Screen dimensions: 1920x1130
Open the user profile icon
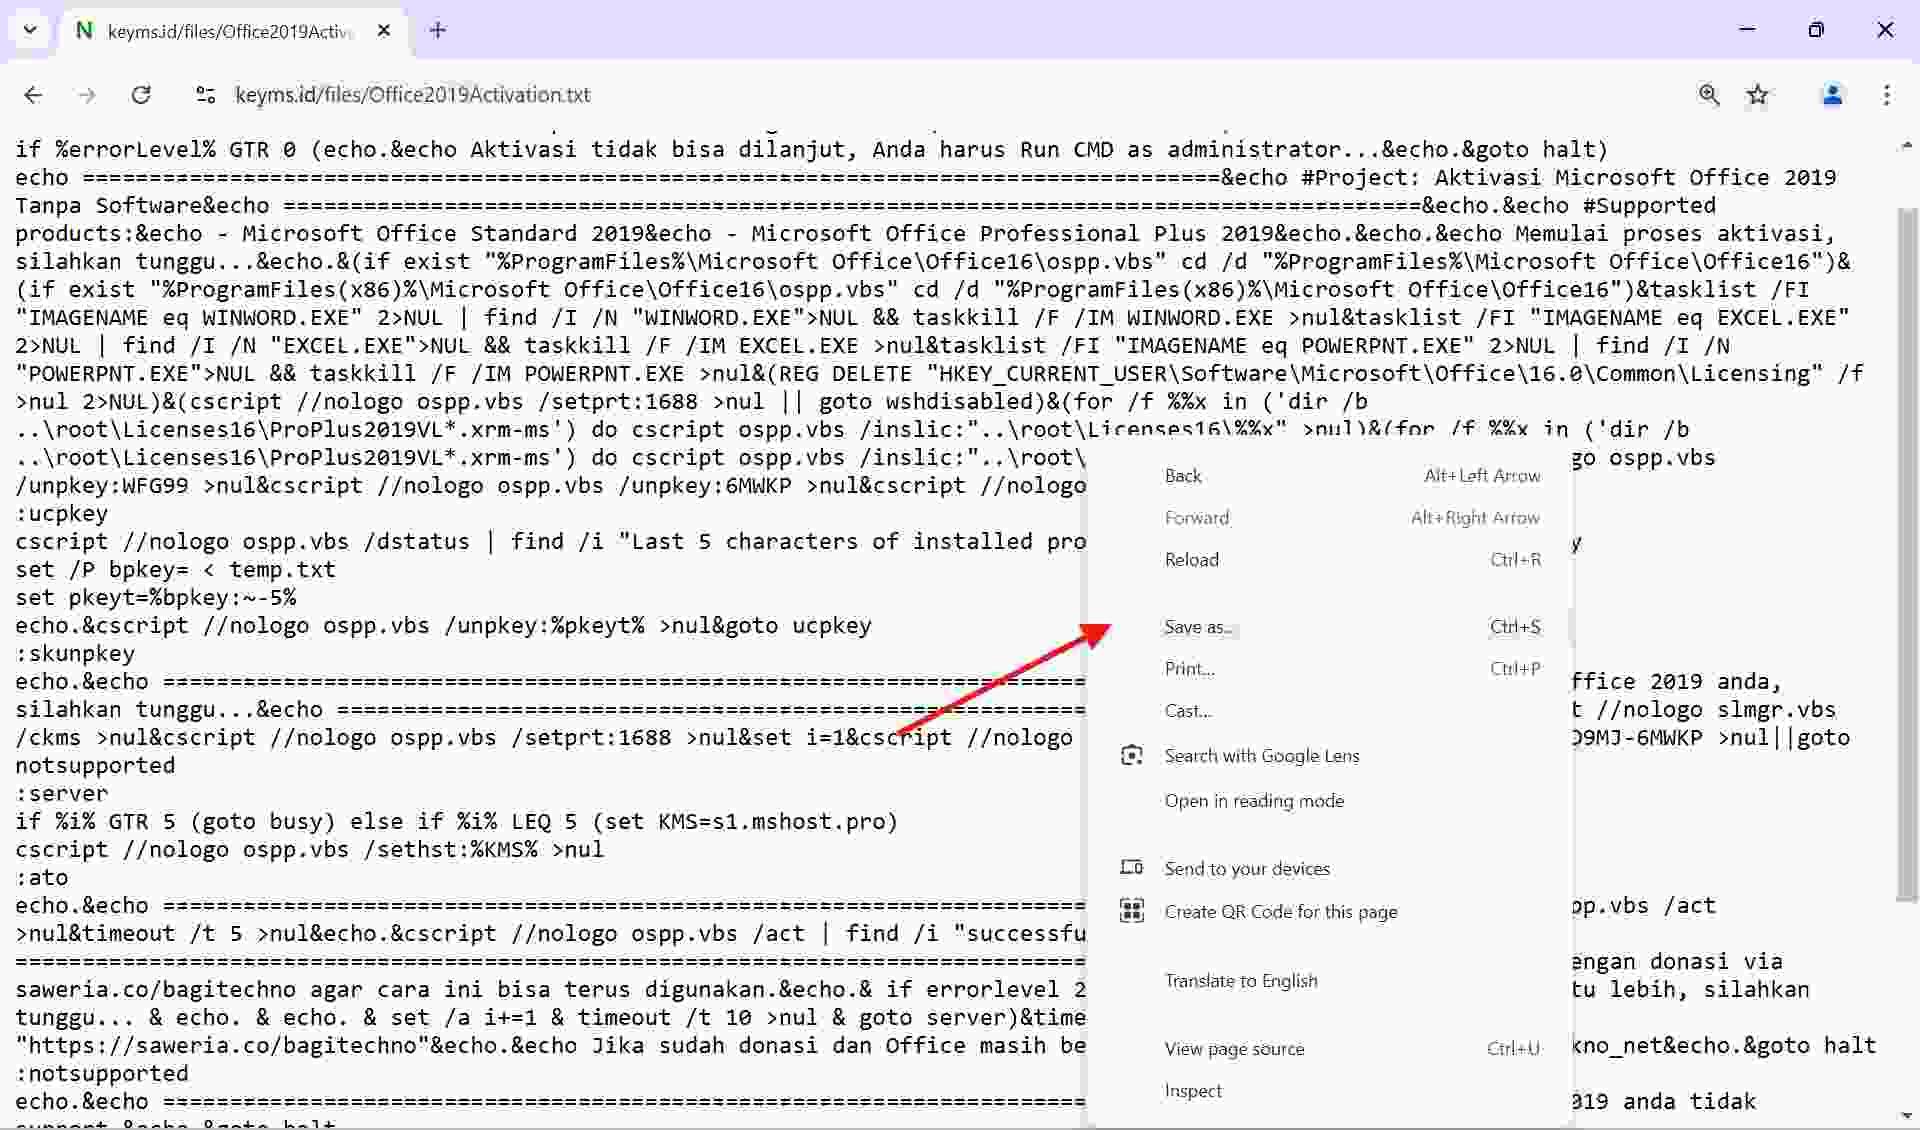coord(1832,95)
